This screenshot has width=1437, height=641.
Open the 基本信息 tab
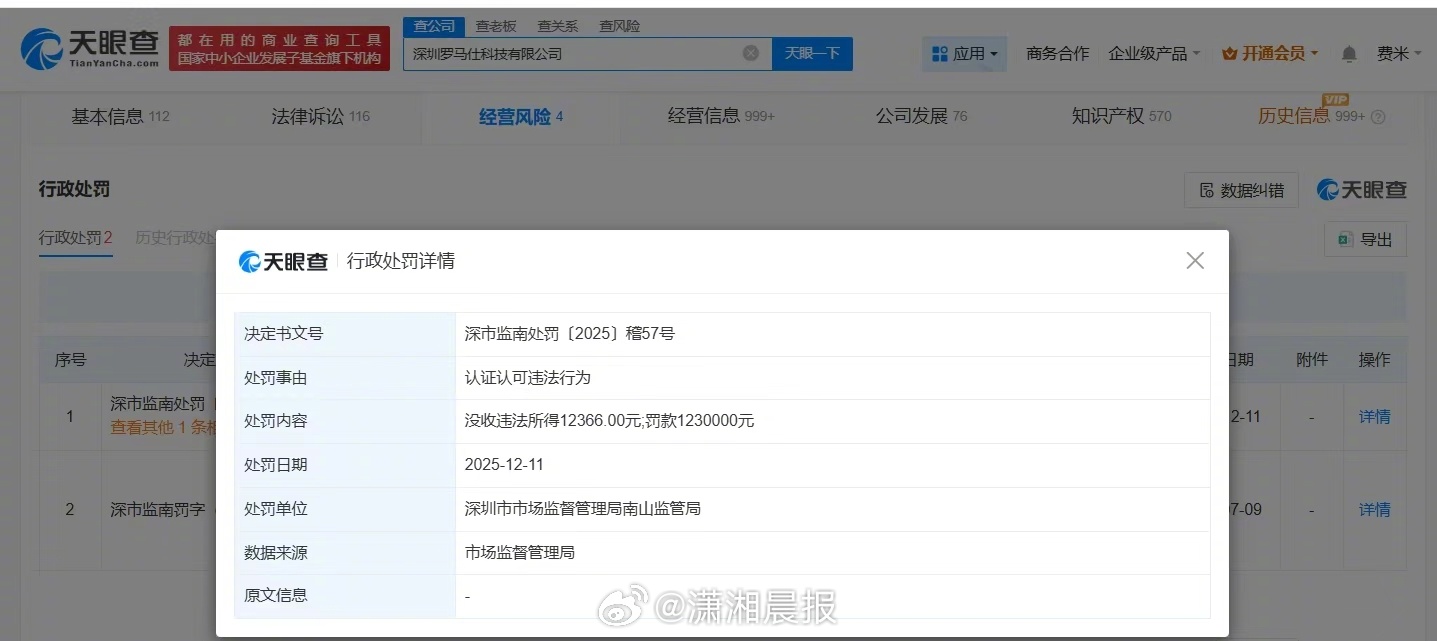click(120, 117)
